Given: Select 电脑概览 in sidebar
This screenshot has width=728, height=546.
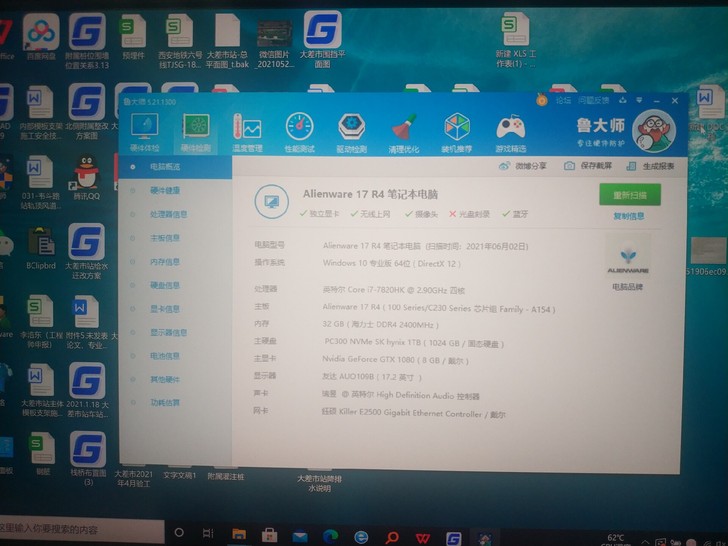Looking at the screenshot, I should coord(176,167).
